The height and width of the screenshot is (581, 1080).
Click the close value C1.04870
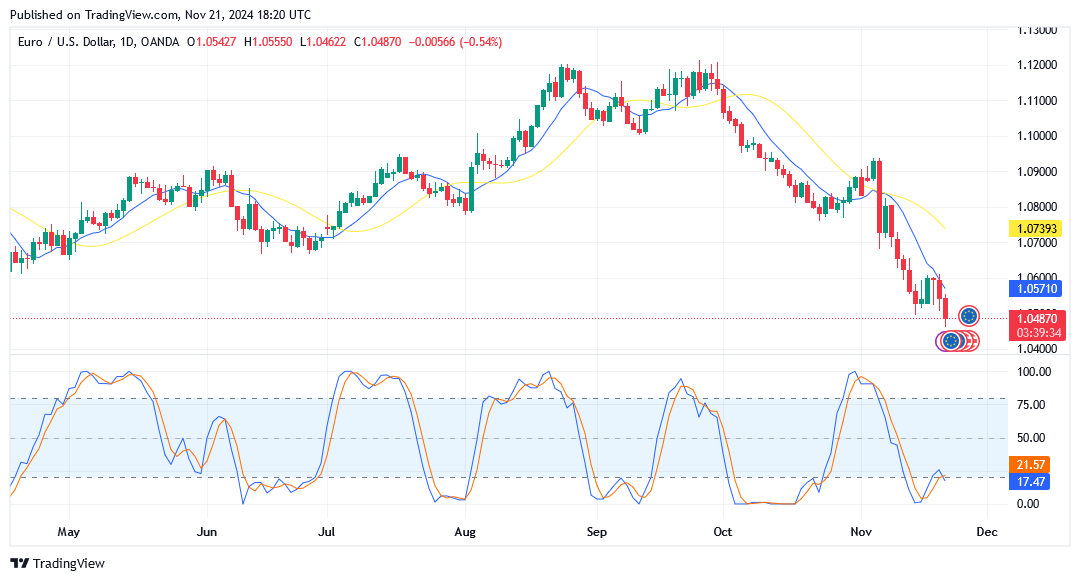(x=377, y=42)
